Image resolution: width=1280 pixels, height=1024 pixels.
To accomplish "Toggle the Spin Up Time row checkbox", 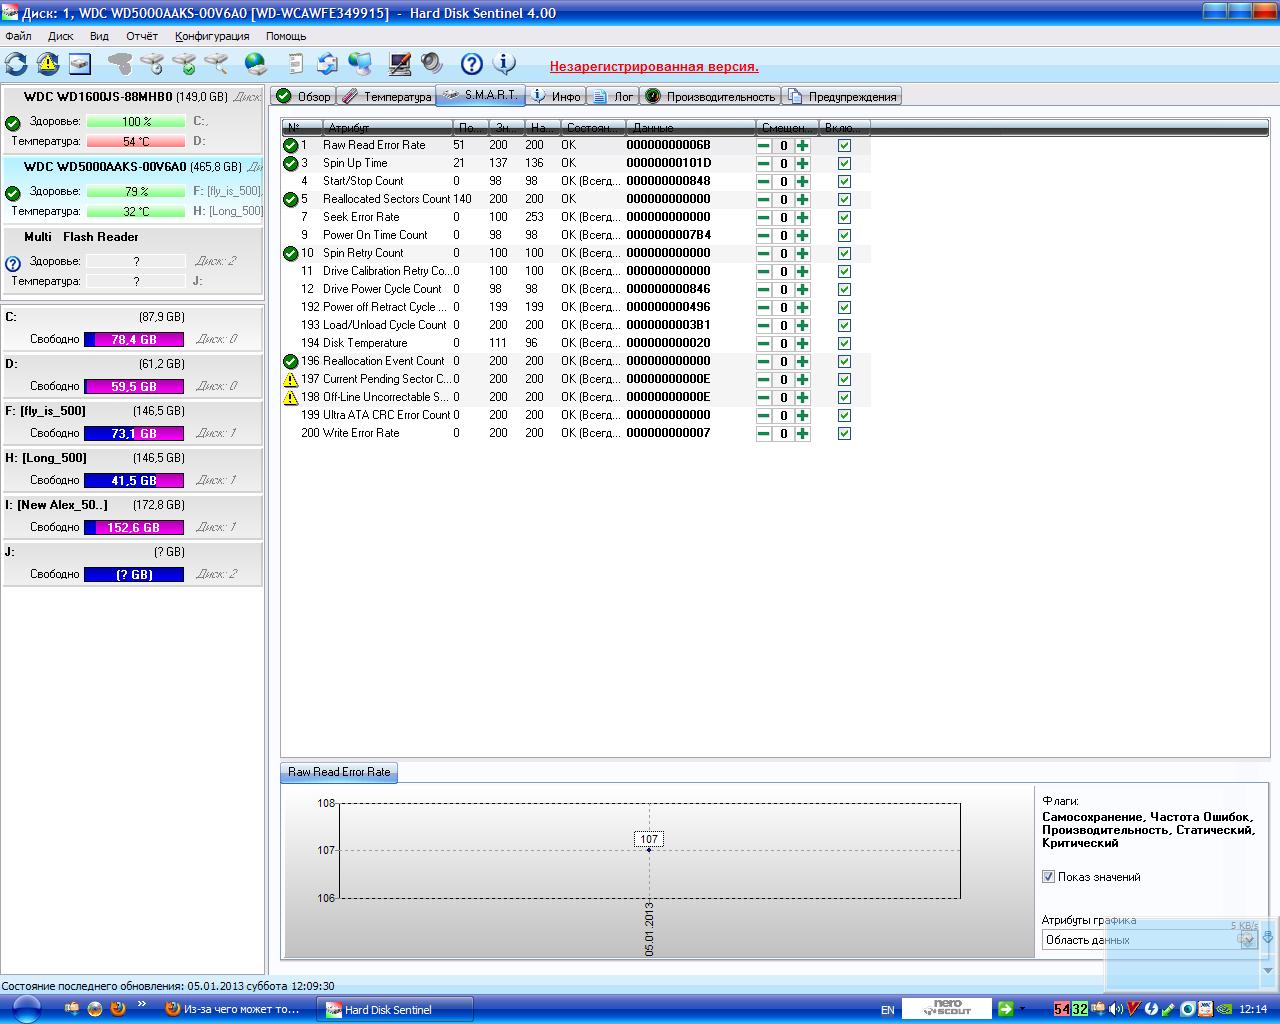I will [x=844, y=163].
